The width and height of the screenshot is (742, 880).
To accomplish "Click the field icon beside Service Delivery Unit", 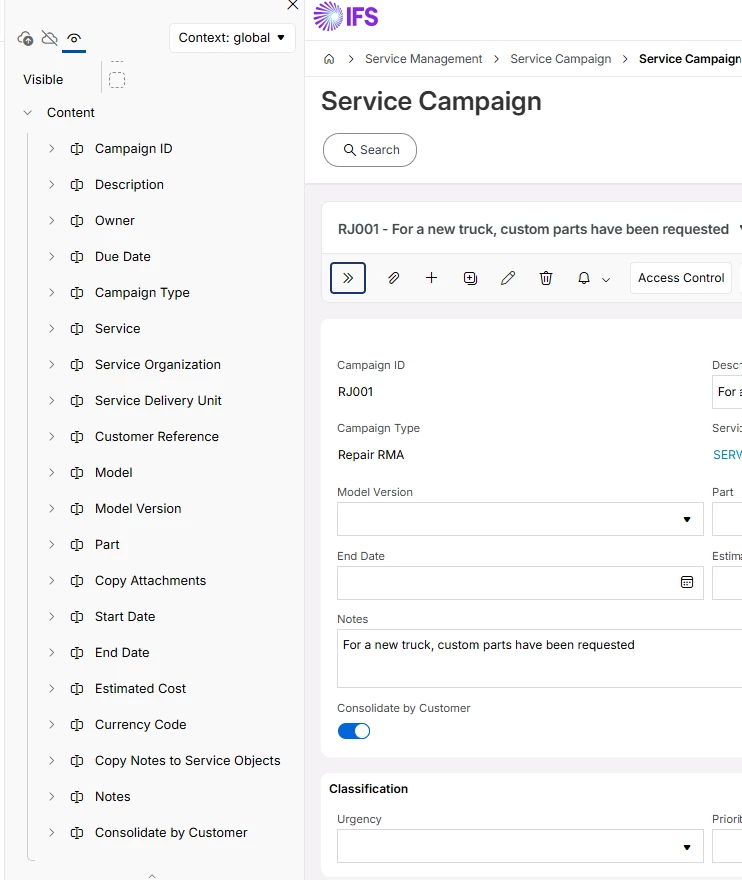I will point(77,401).
